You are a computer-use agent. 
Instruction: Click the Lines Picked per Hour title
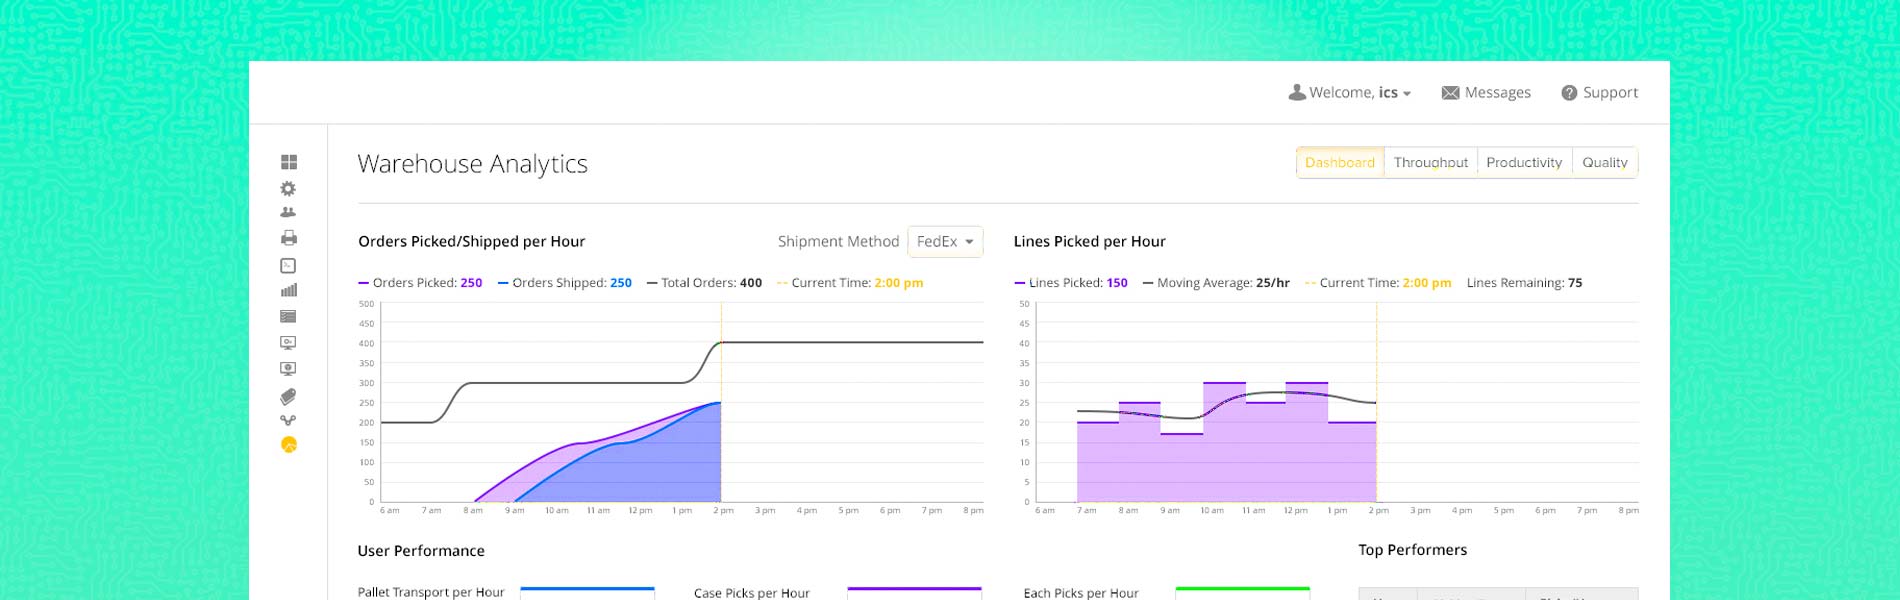coord(1089,242)
